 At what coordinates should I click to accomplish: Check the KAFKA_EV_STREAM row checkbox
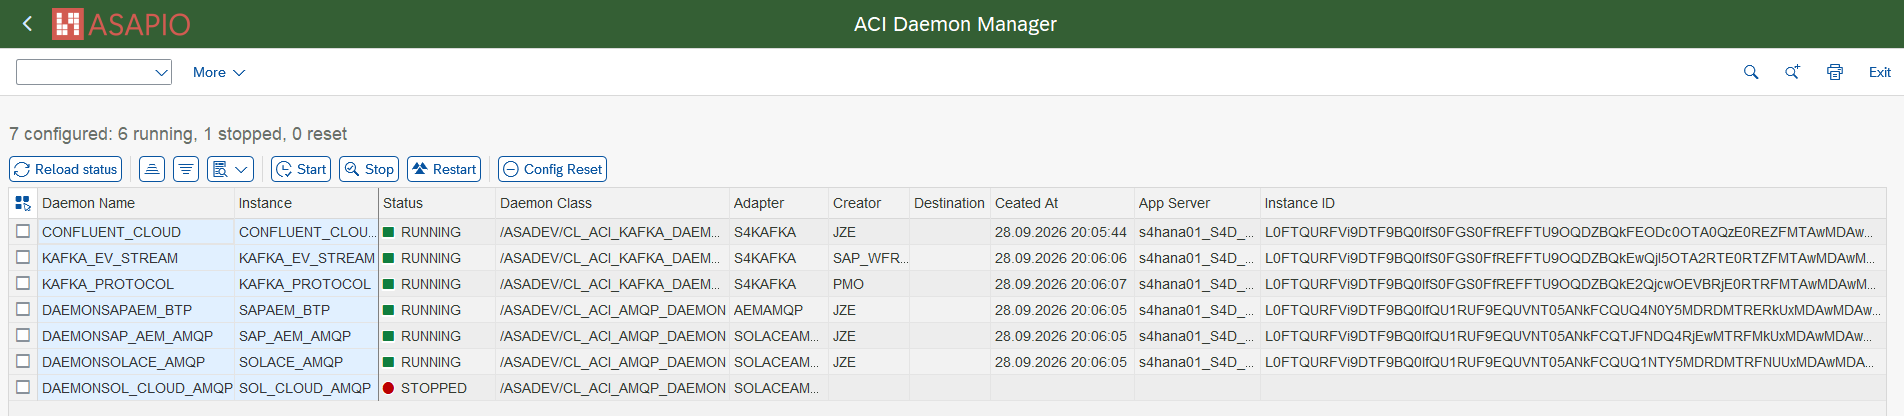pyautogui.click(x=23, y=257)
